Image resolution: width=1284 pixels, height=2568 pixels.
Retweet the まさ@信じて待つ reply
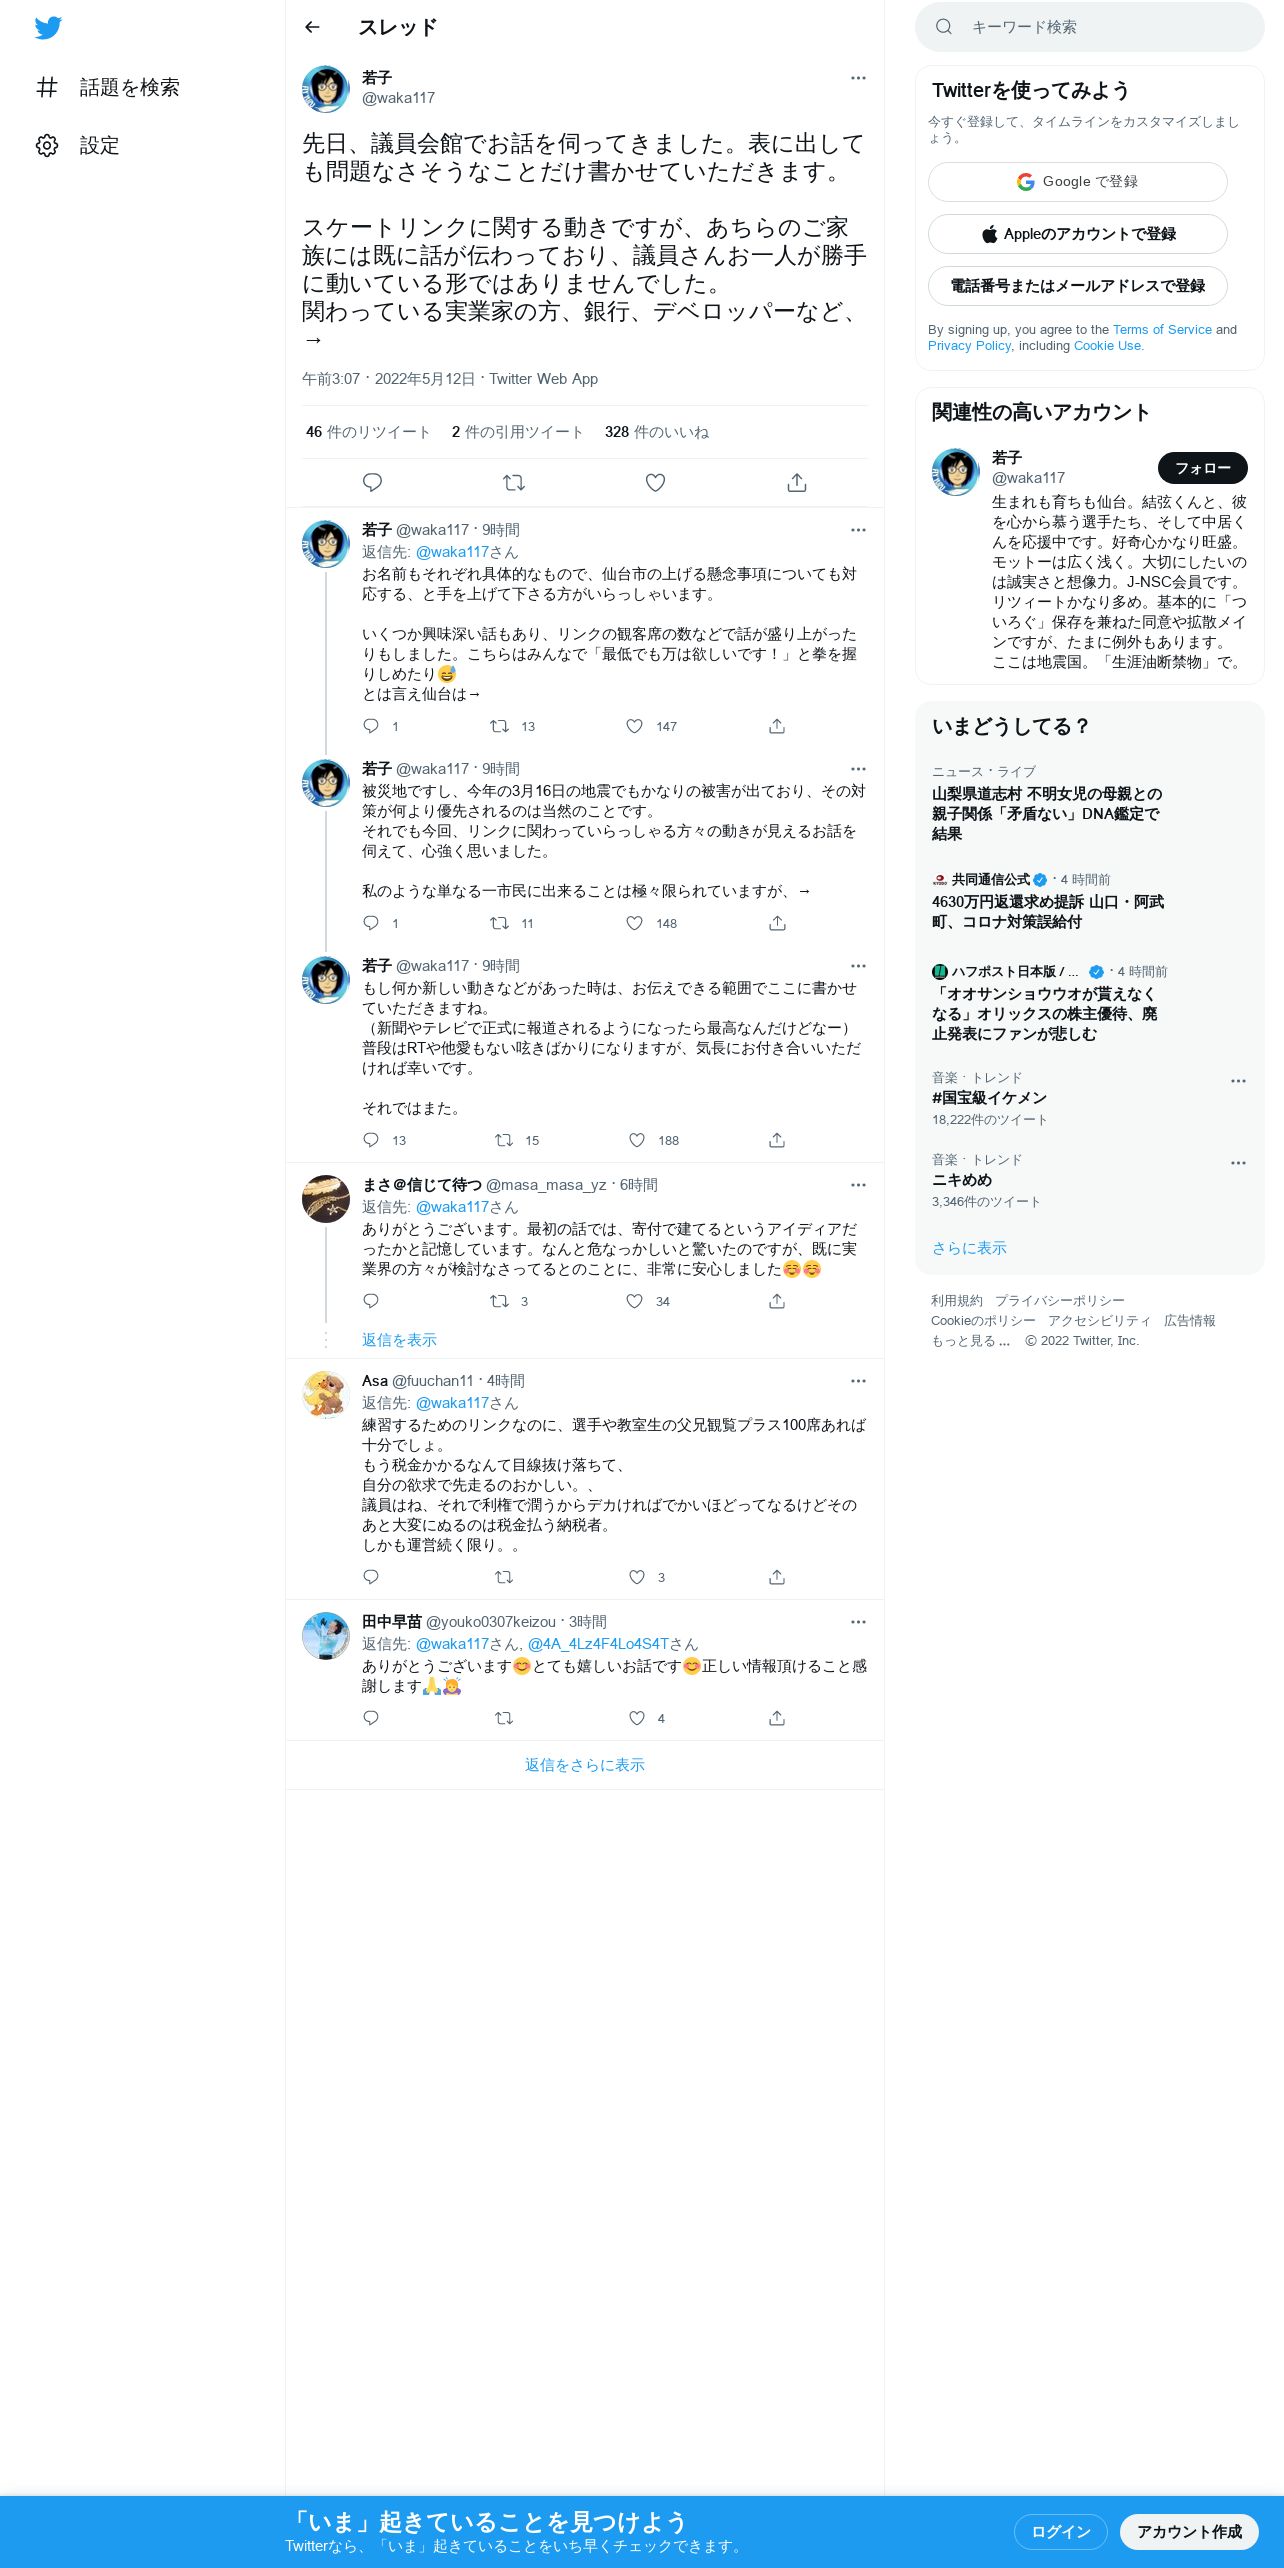click(x=499, y=1301)
